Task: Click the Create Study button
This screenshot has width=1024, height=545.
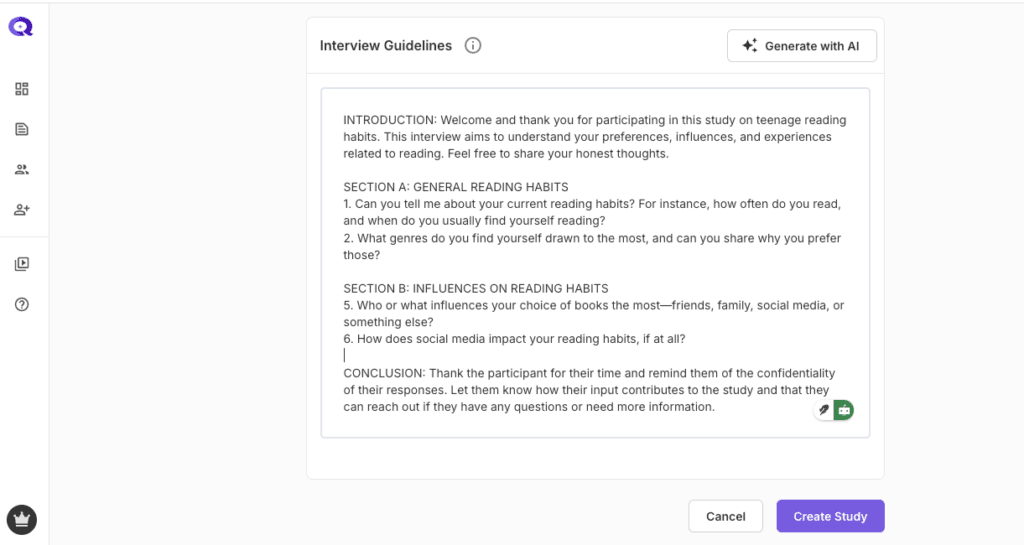Action: click(x=830, y=516)
